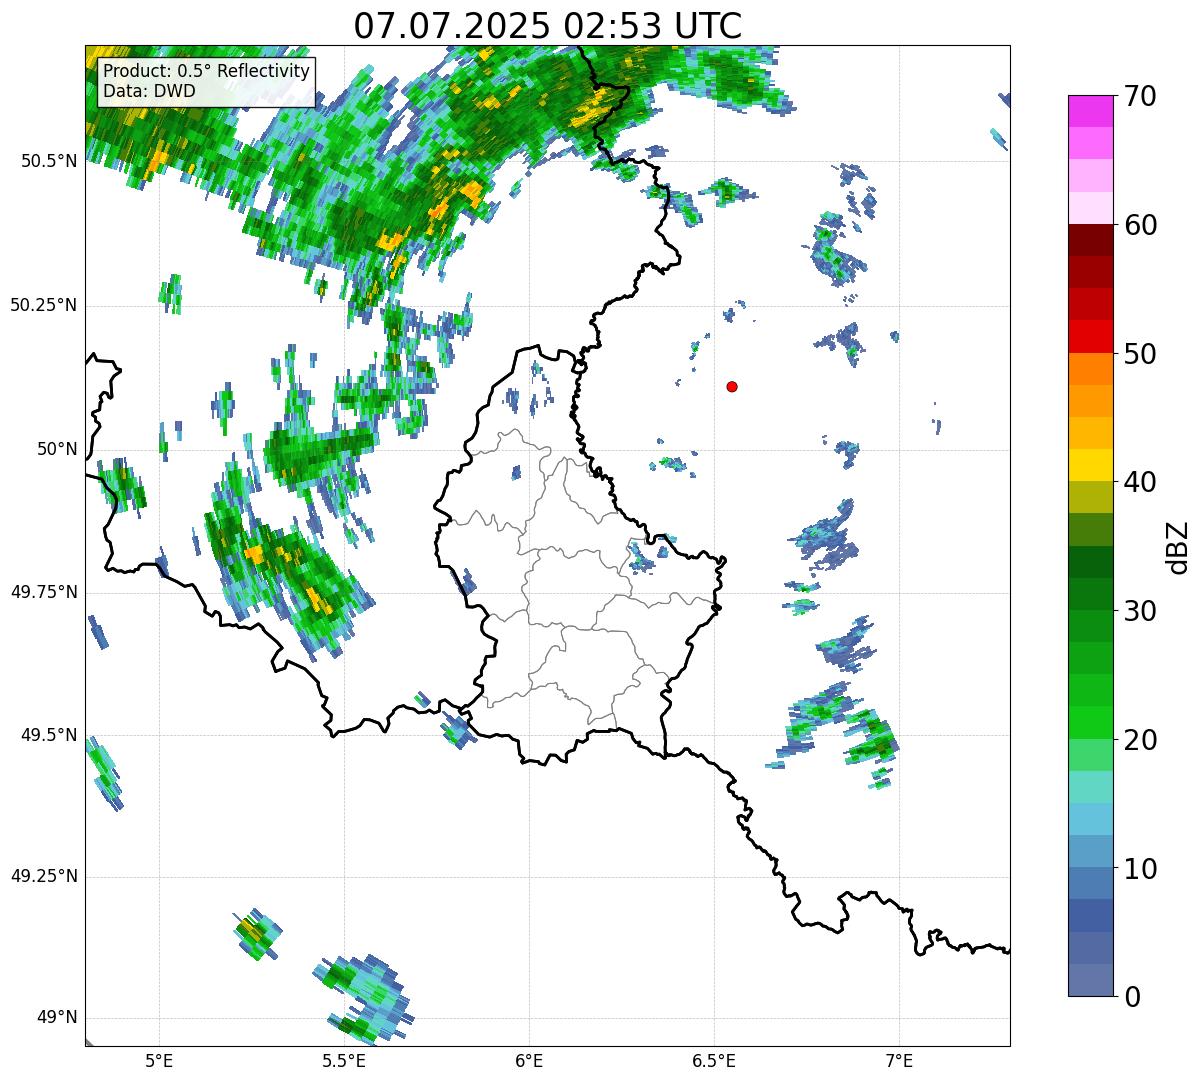Viewport: 1202px width, 1081px height.
Task: Click the "Product: 0.5° Reflectivity" label
Action: point(206,72)
